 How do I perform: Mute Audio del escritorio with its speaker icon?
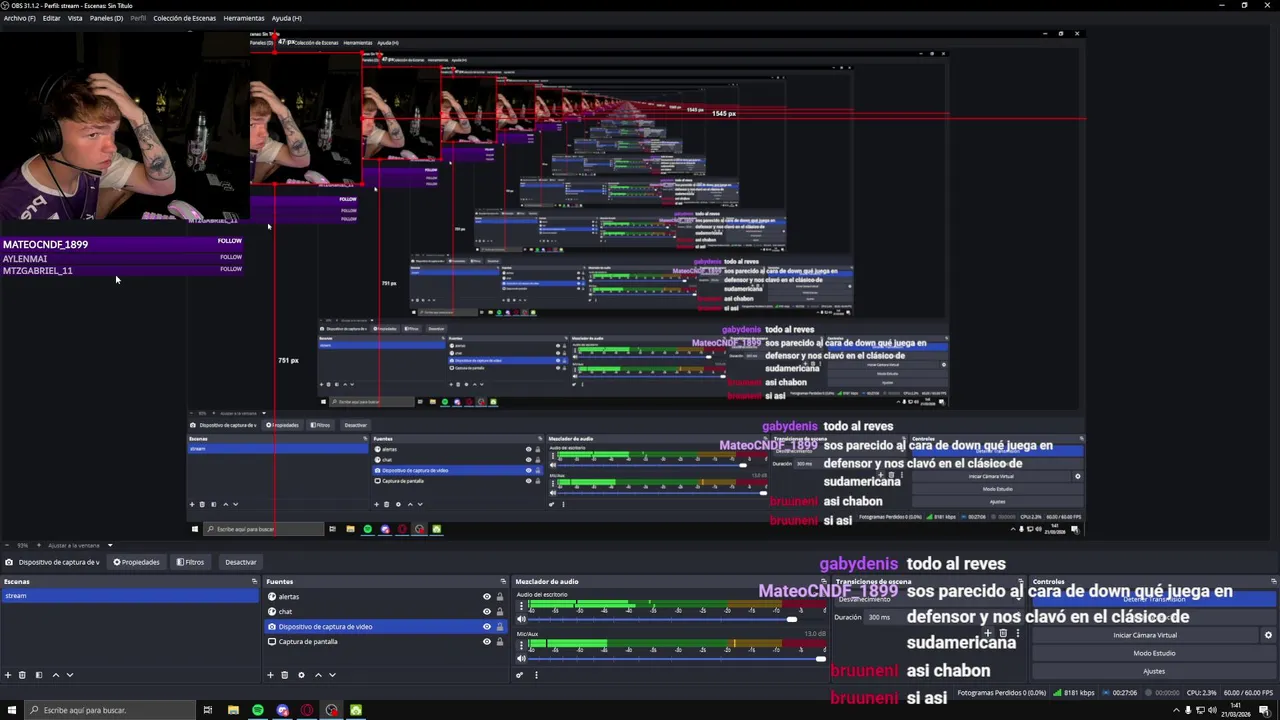[520, 619]
